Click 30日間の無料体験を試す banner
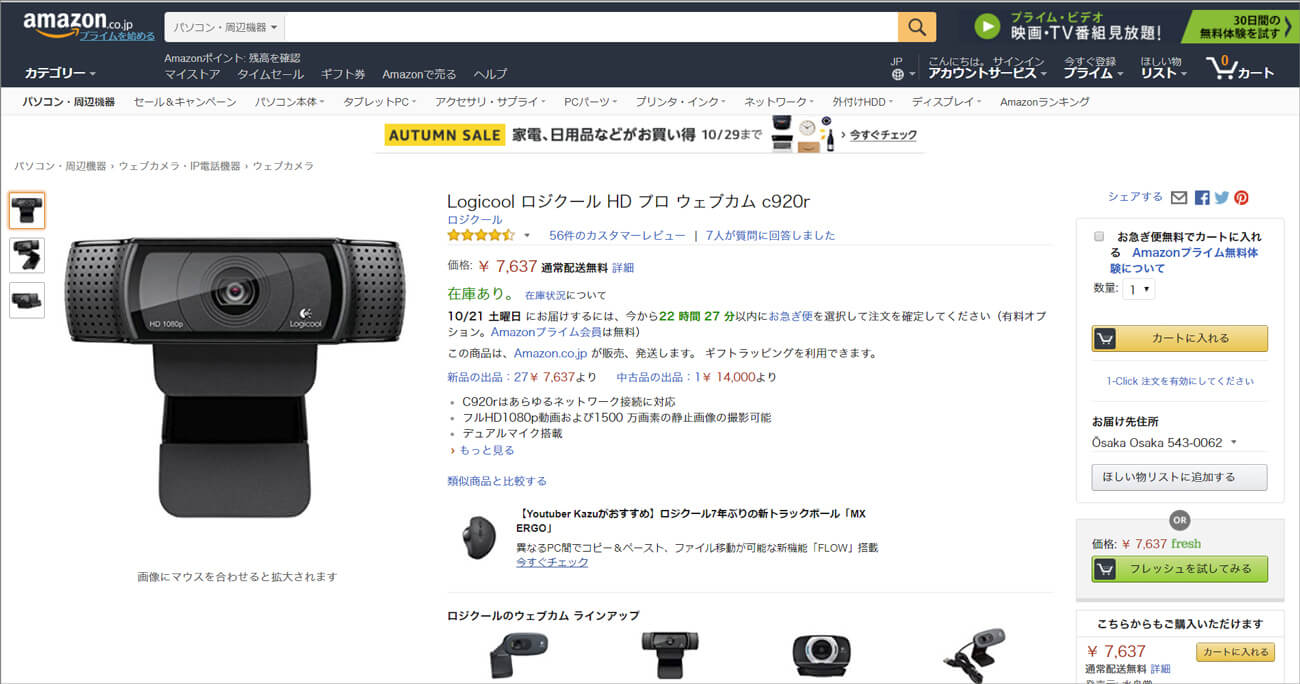Image resolution: width=1300 pixels, height=684 pixels. [1241, 27]
